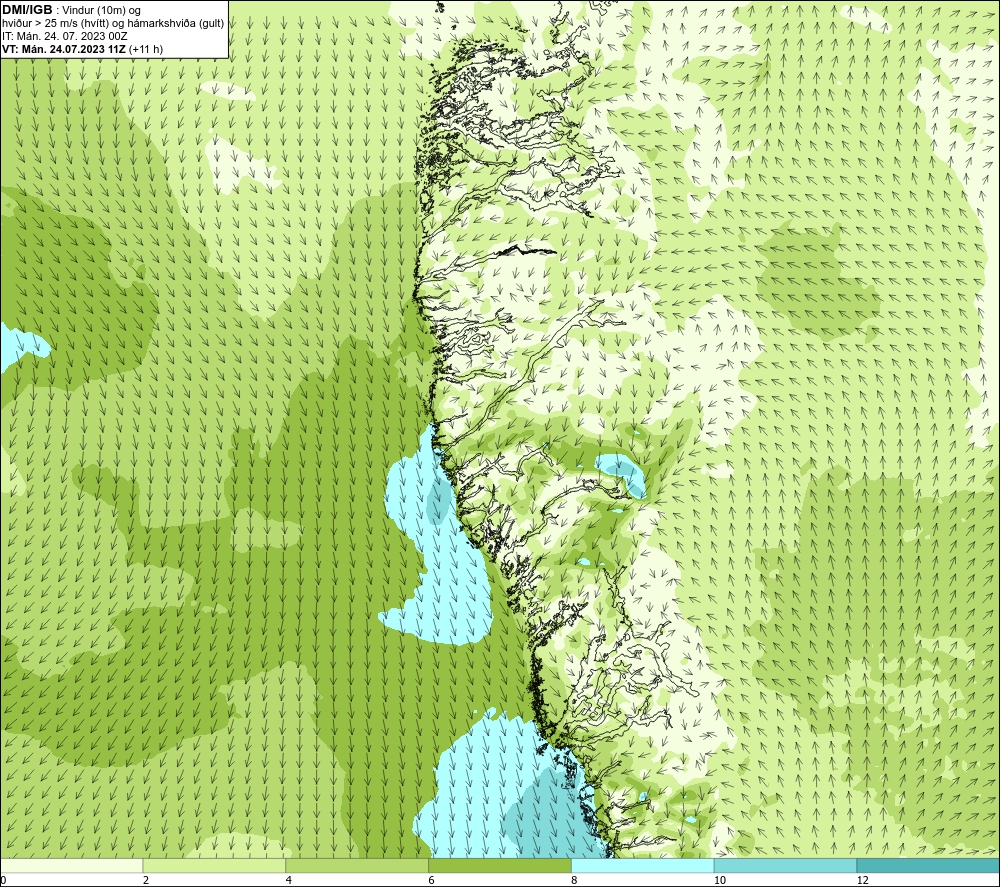
Task: Click the "IT: Mán. 24. 07. 2023 00Z" line
Action: click(64, 36)
